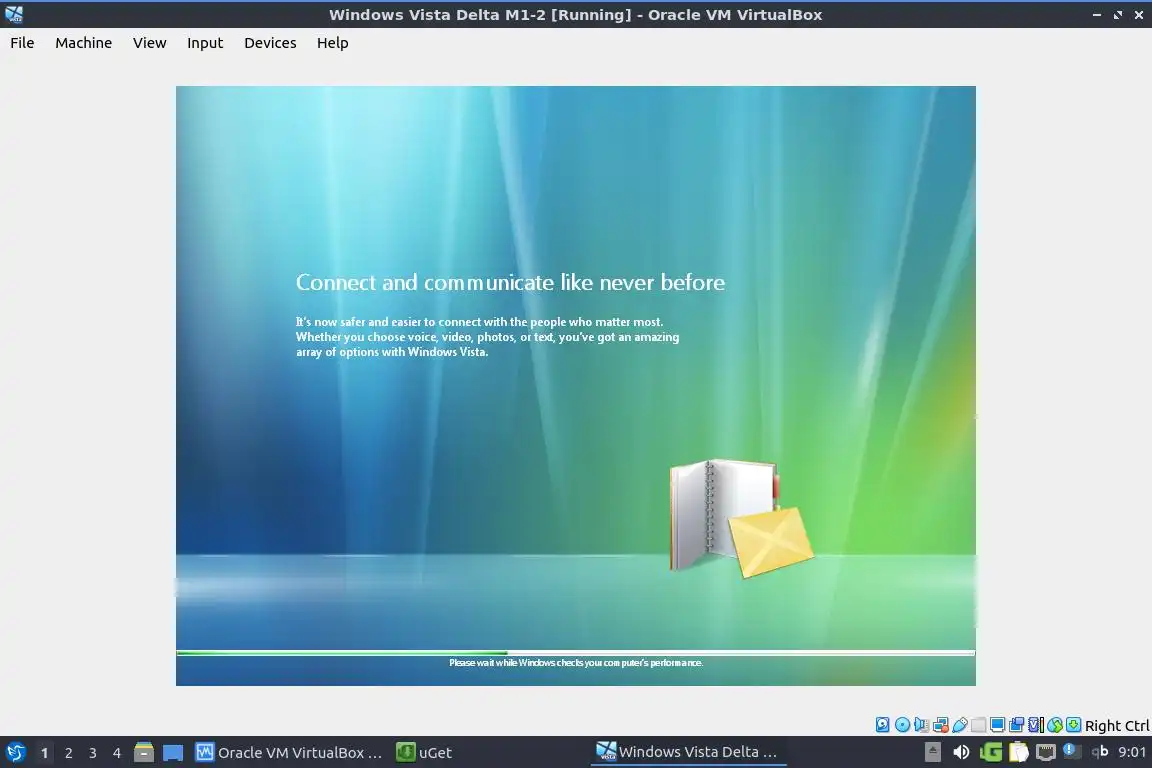
Task: Open the Input menu
Action: pos(205,43)
